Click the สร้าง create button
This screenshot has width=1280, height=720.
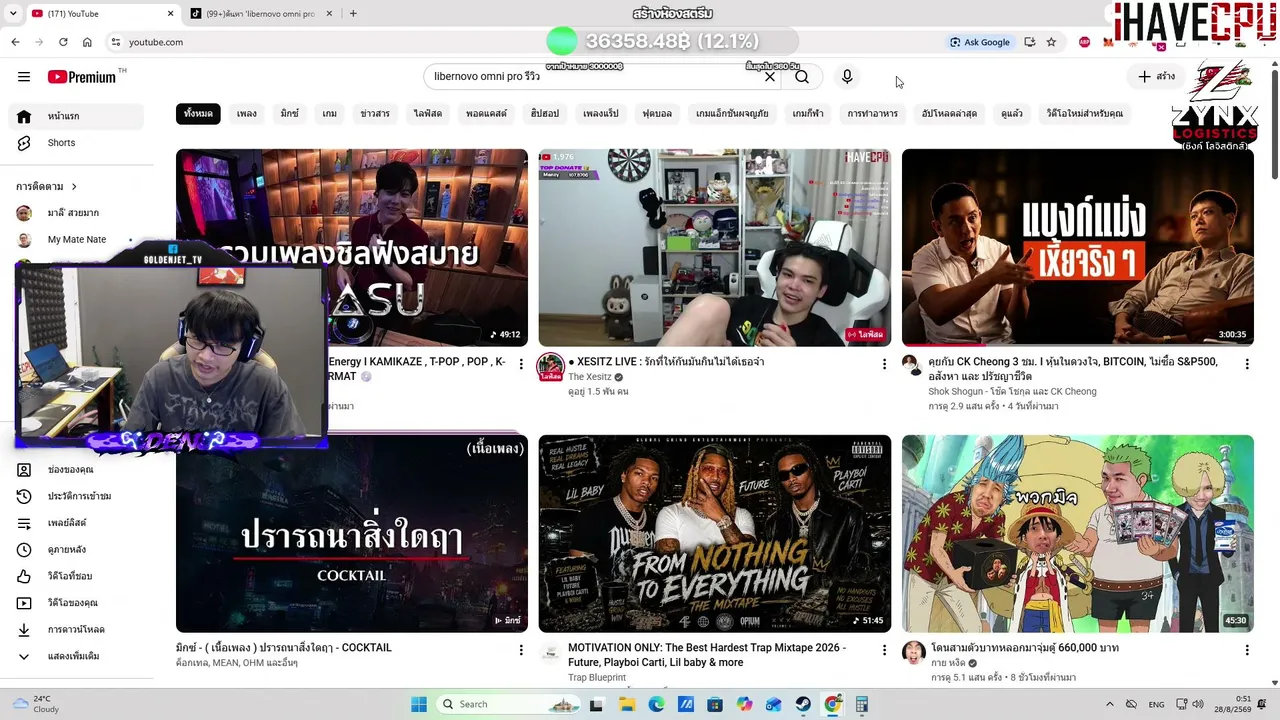pyautogui.click(x=1157, y=77)
